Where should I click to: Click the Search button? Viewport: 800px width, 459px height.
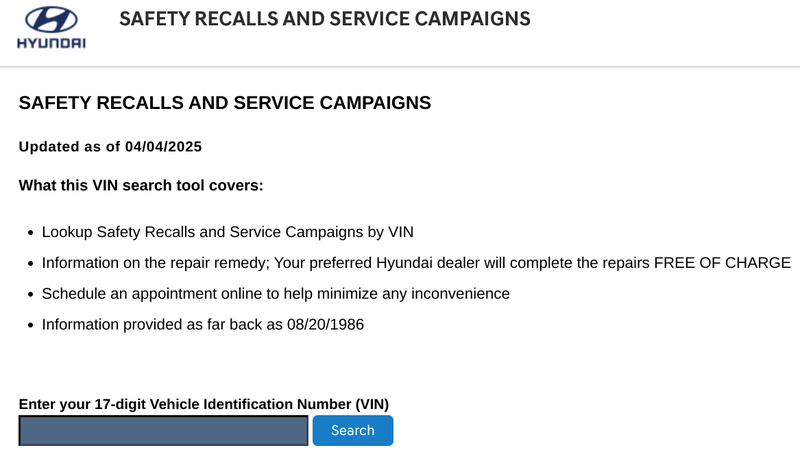coord(352,431)
